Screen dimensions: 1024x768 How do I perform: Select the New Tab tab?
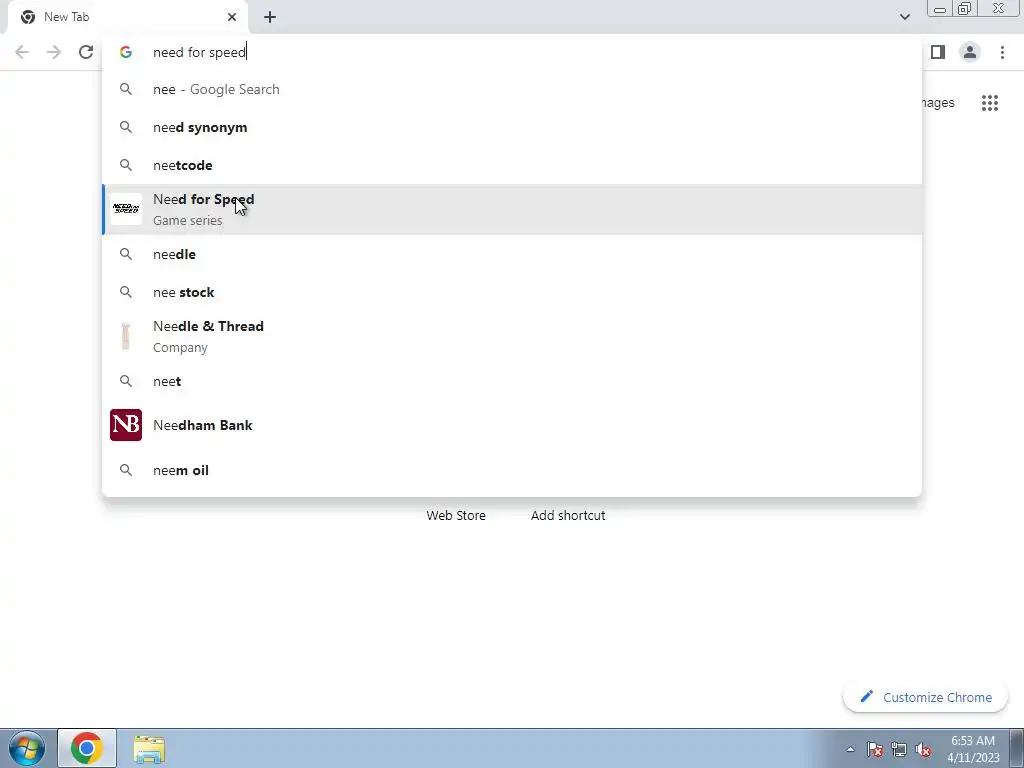(128, 17)
